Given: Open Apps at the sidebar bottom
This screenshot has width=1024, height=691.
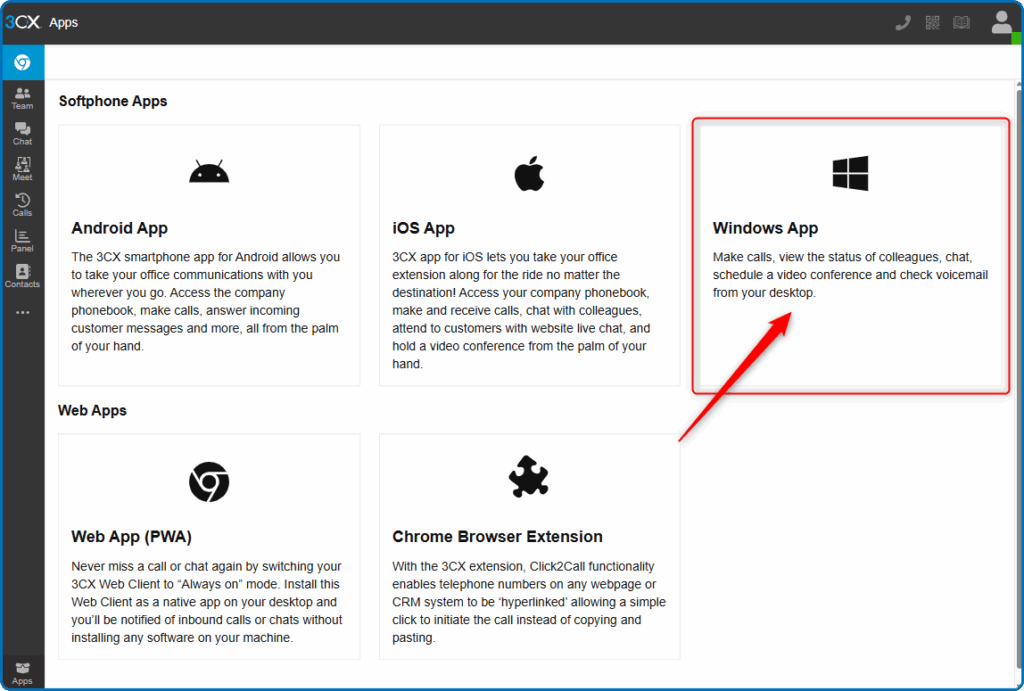Looking at the screenshot, I should click(x=22, y=673).
